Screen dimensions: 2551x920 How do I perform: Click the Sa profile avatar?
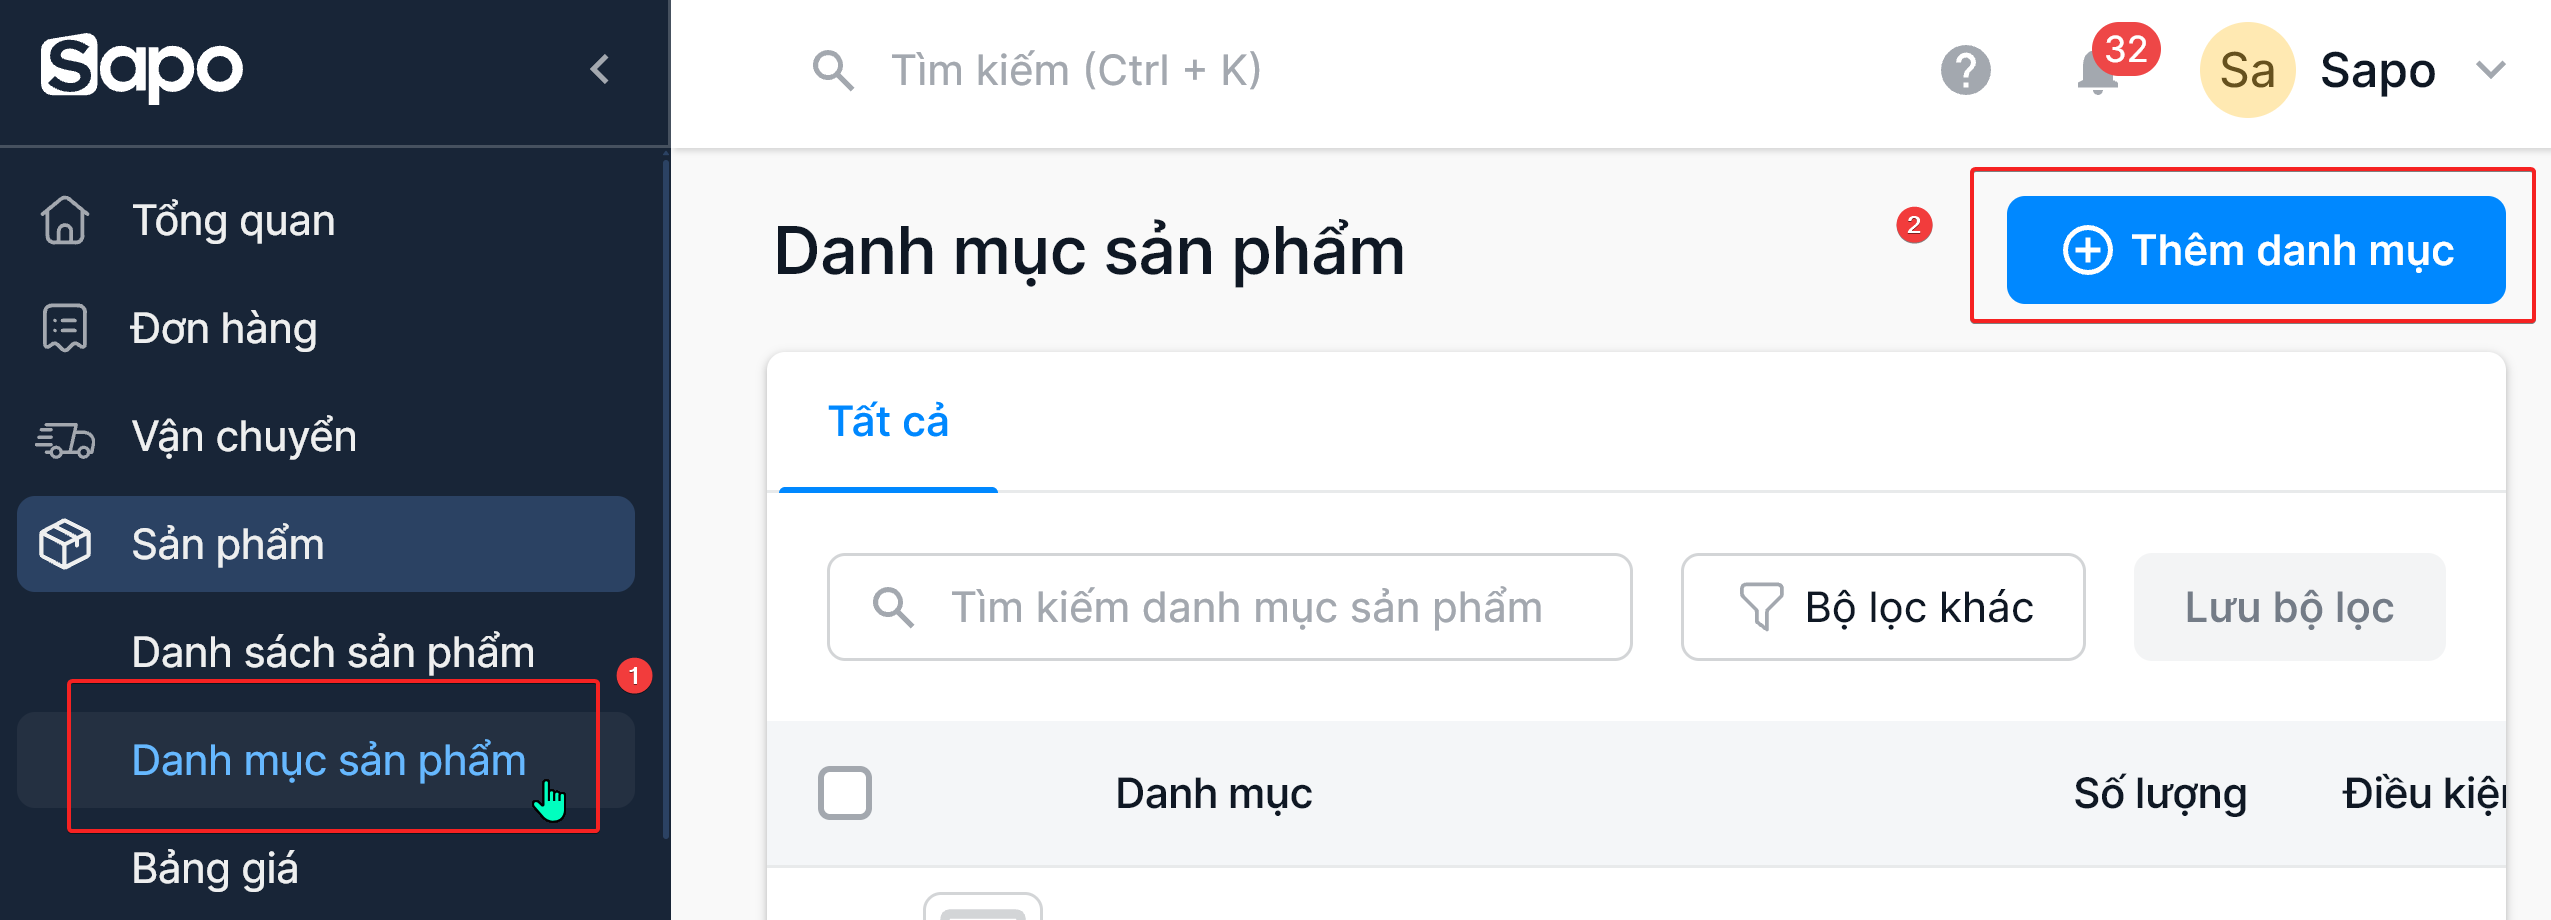click(2246, 70)
